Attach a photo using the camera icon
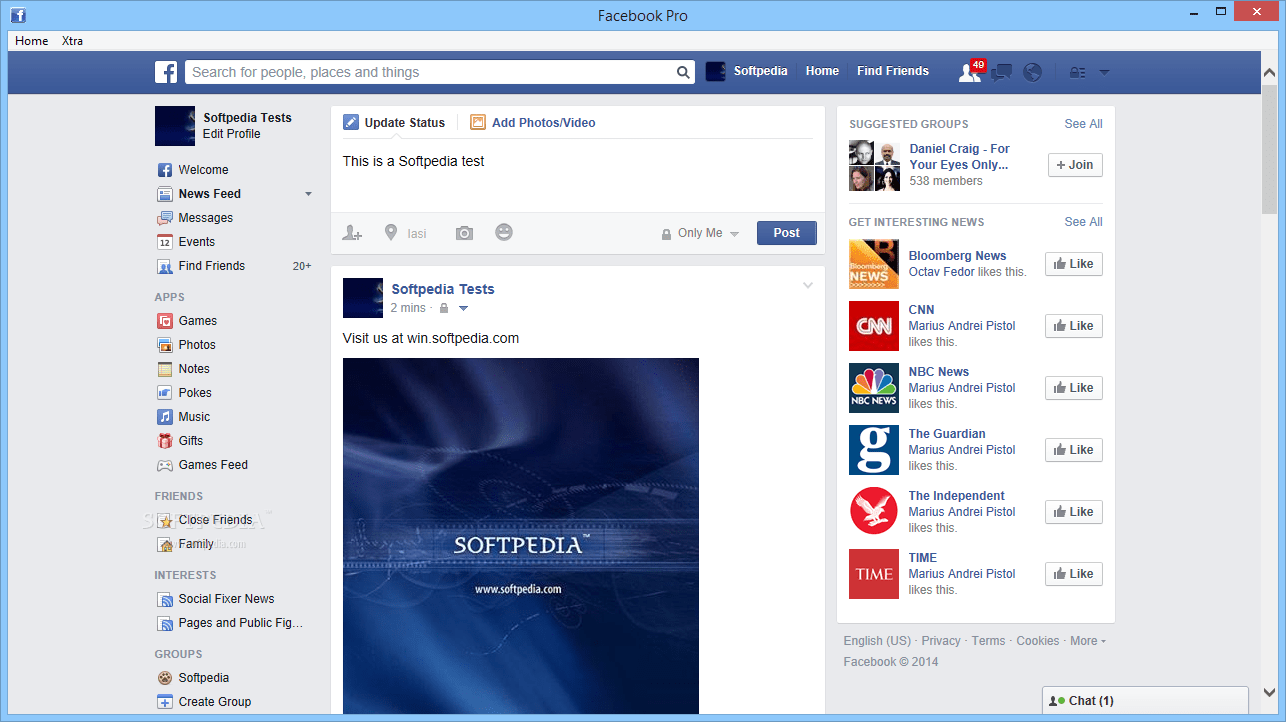Screen dimensions: 1286x722 pos(463,232)
